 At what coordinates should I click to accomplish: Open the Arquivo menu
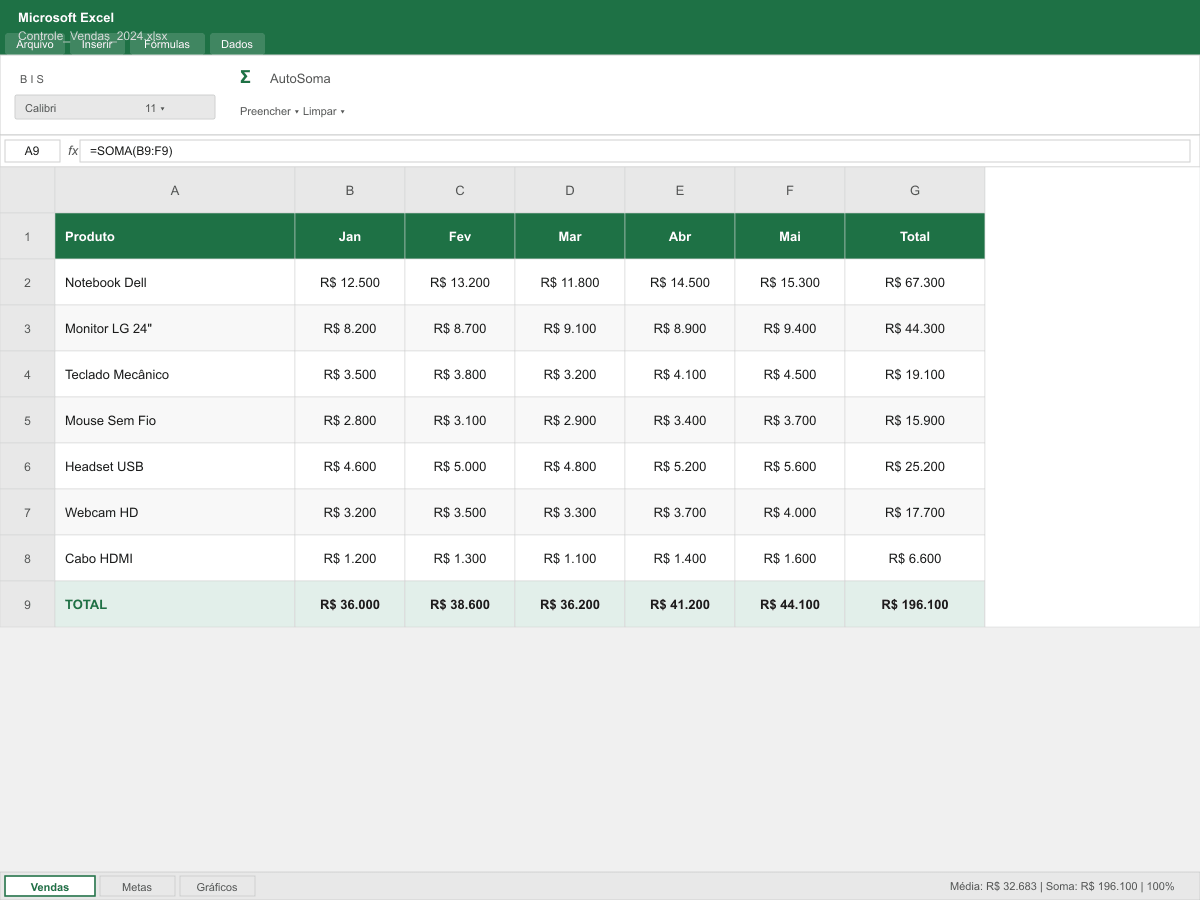click(35, 44)
